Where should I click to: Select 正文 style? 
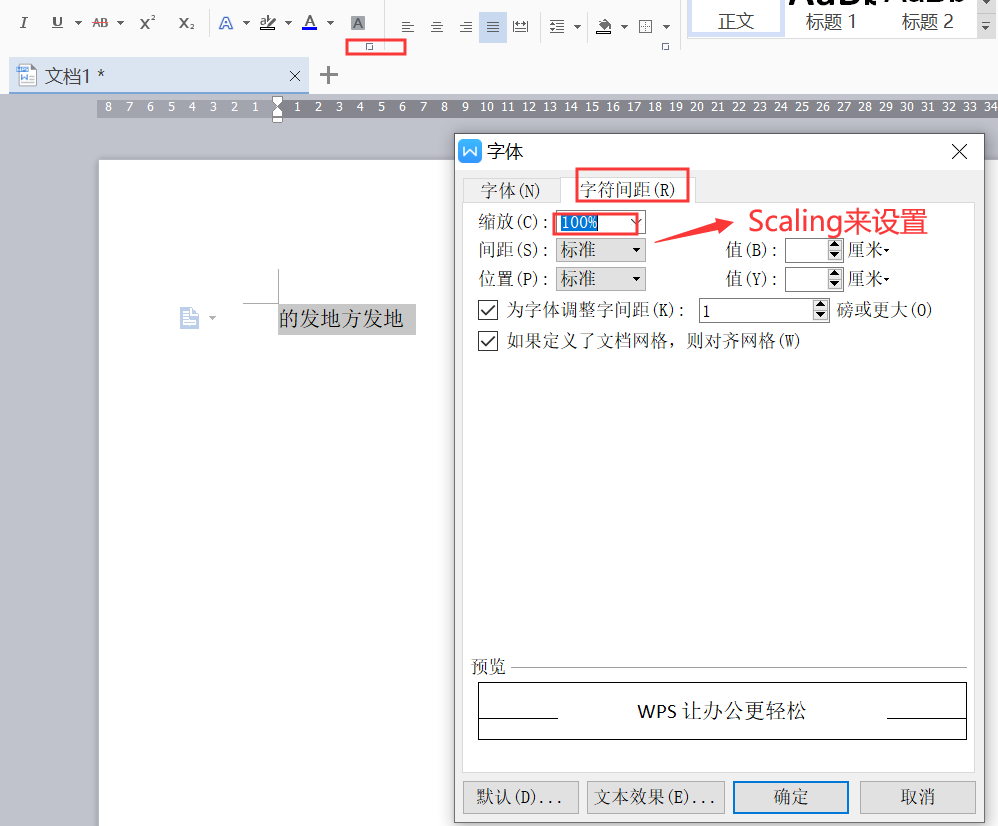point(736,18)
